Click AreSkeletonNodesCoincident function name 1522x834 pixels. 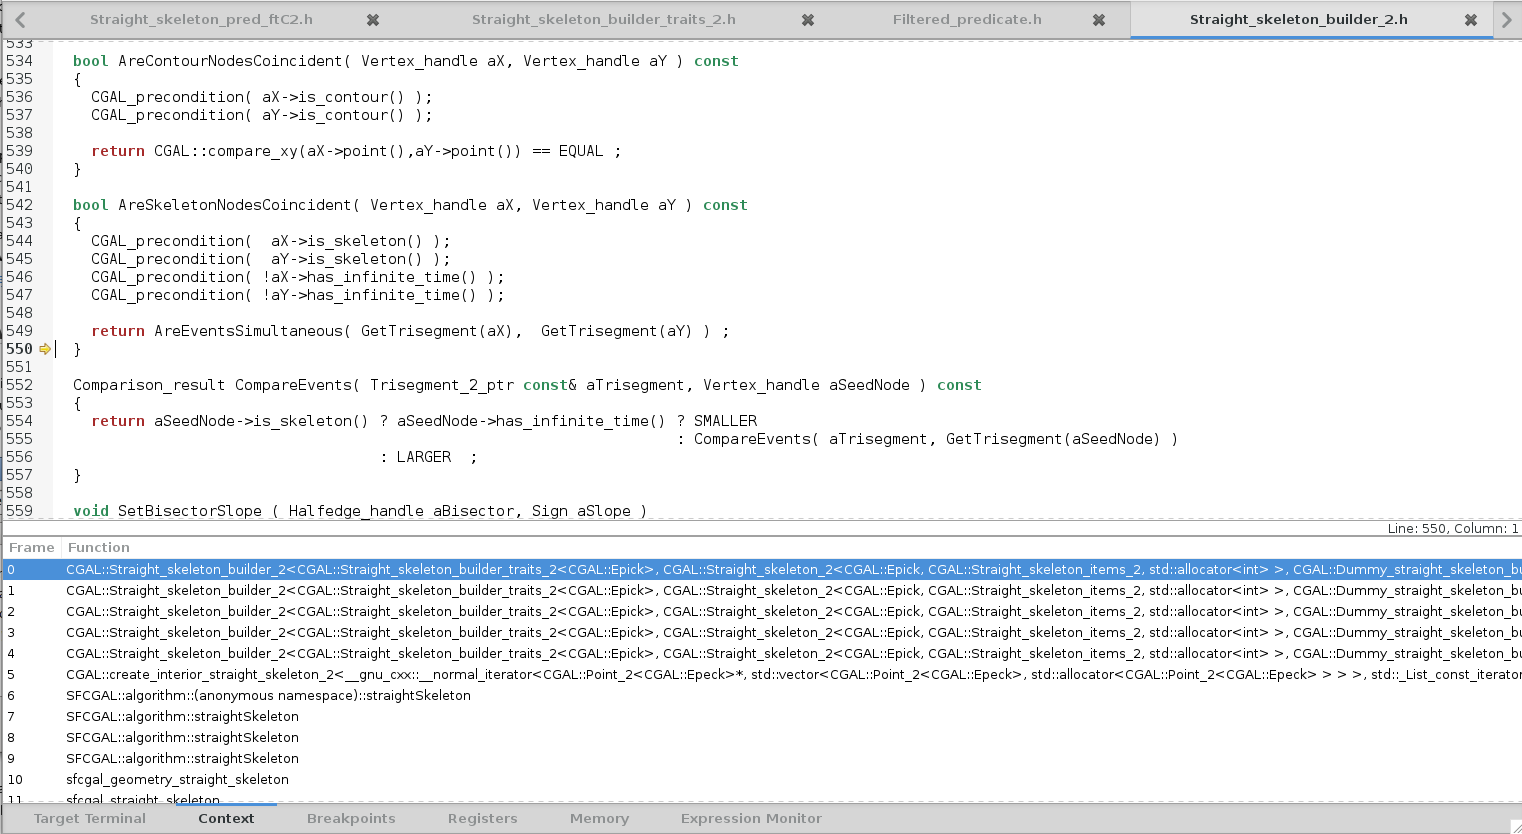coord(235,205)
